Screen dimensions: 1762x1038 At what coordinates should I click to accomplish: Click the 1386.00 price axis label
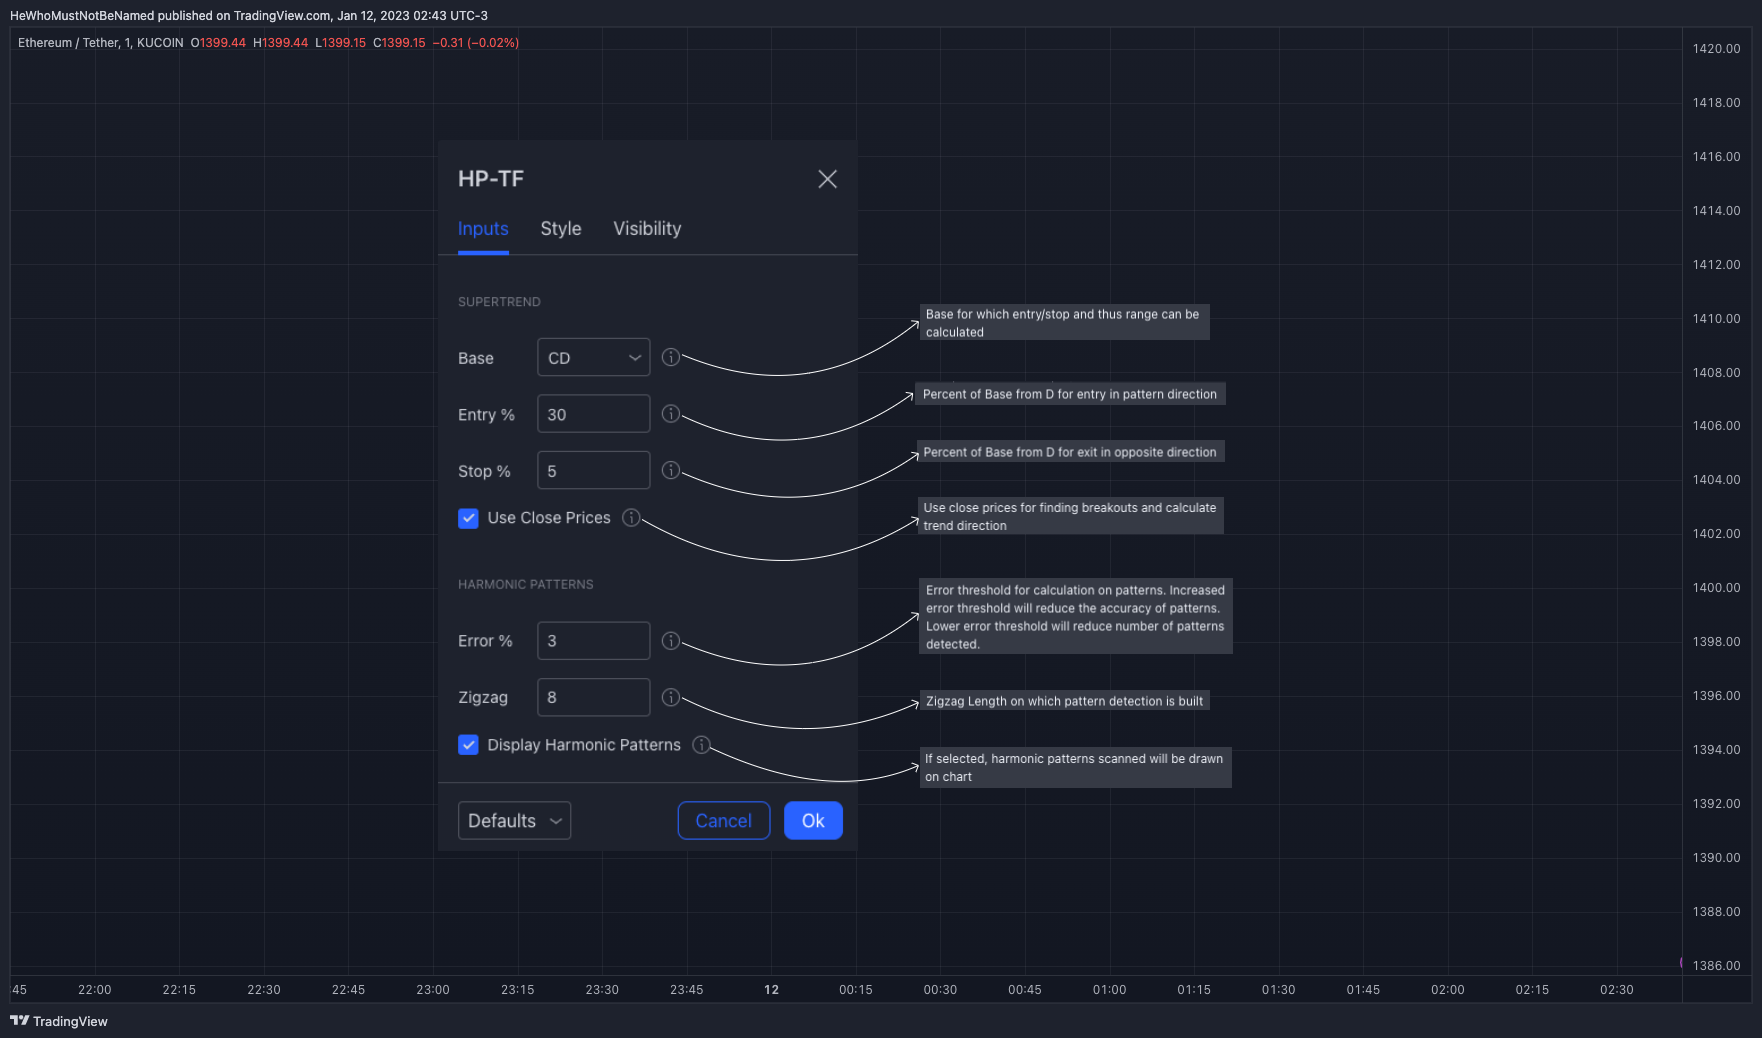click(x=1716, y=966)
